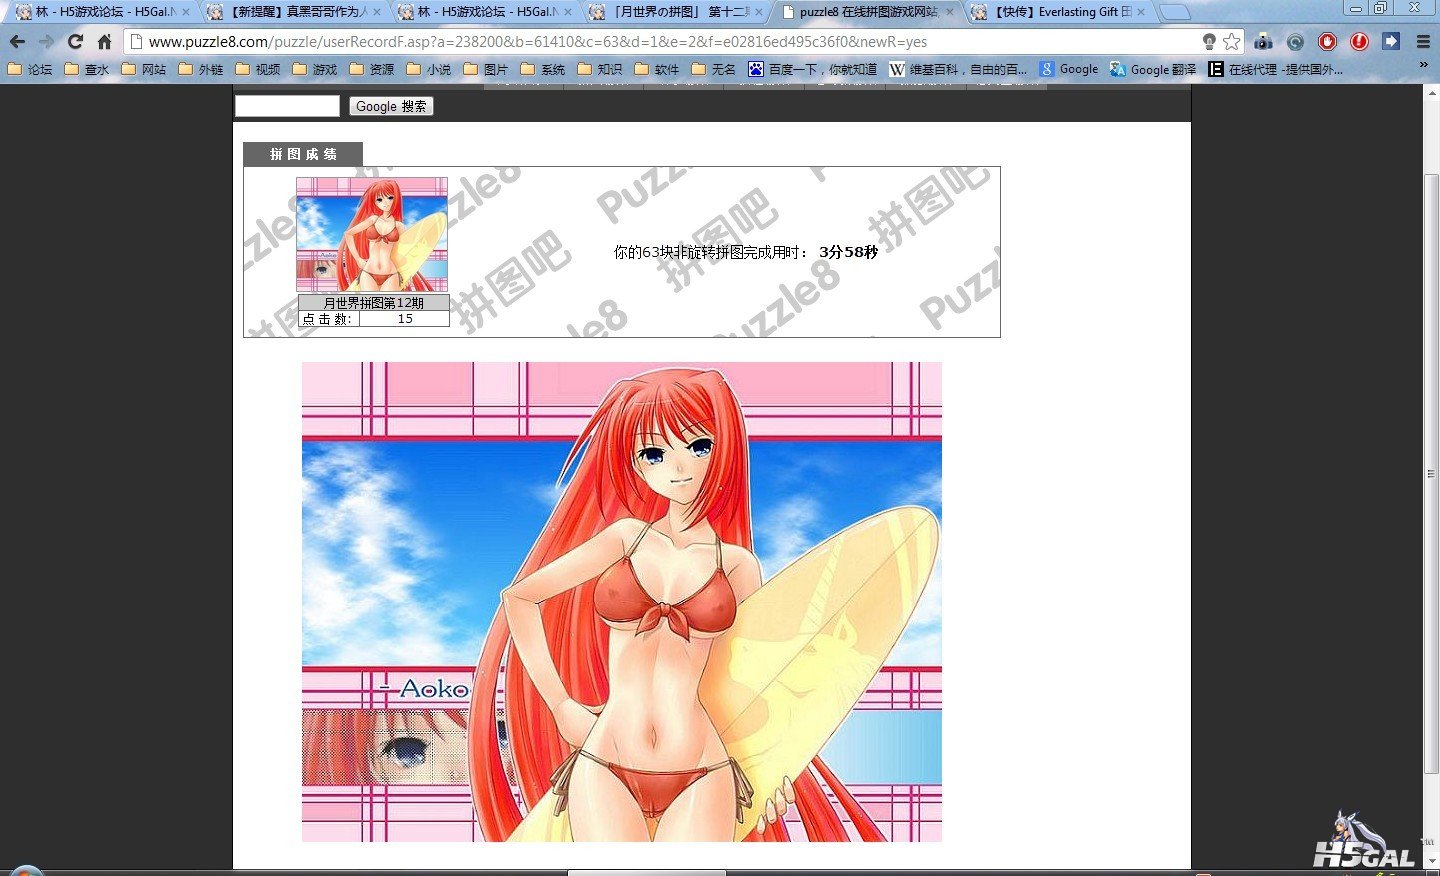The width and height of the screenshot is (1440, 876).
Task: Open a new browser tab
Action: point(1175,12)
